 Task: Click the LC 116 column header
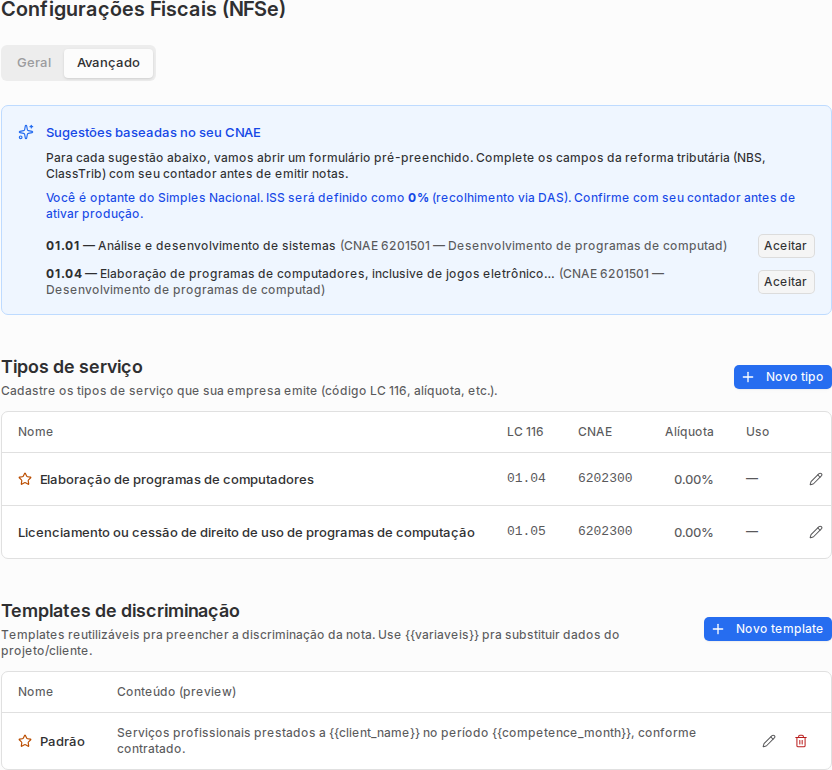coord(525,431)
